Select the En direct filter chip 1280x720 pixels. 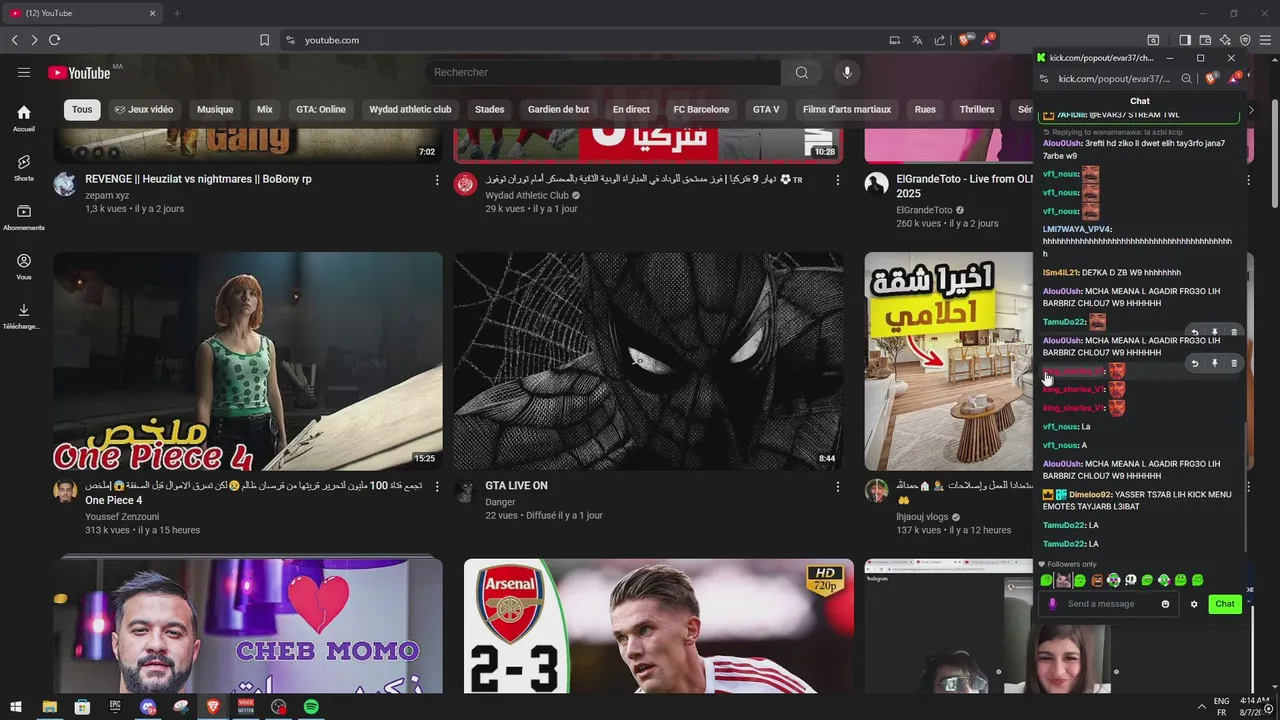point(631,109)
